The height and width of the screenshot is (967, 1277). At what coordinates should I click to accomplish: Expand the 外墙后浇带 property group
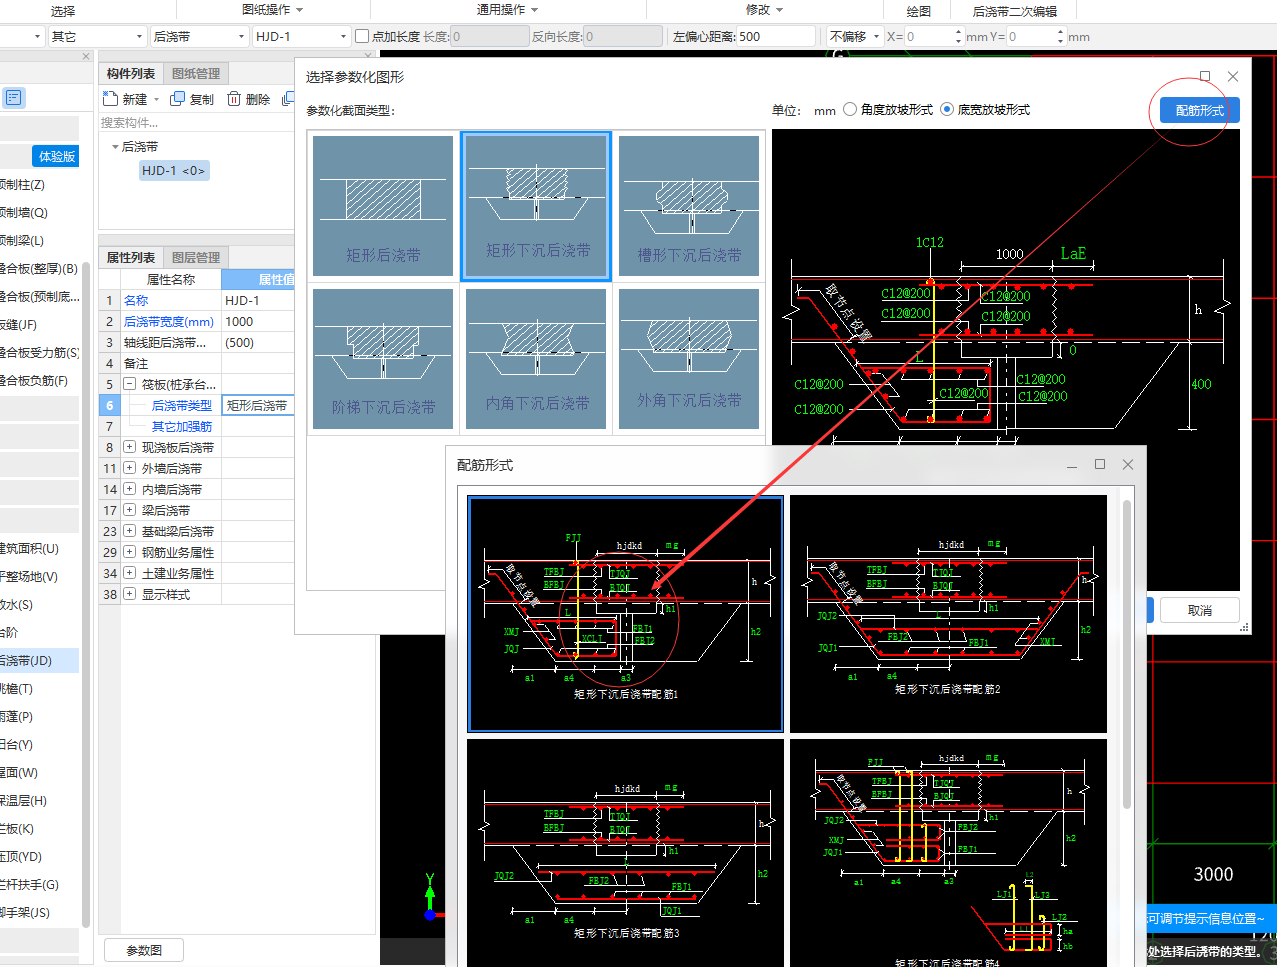point(130,468)
